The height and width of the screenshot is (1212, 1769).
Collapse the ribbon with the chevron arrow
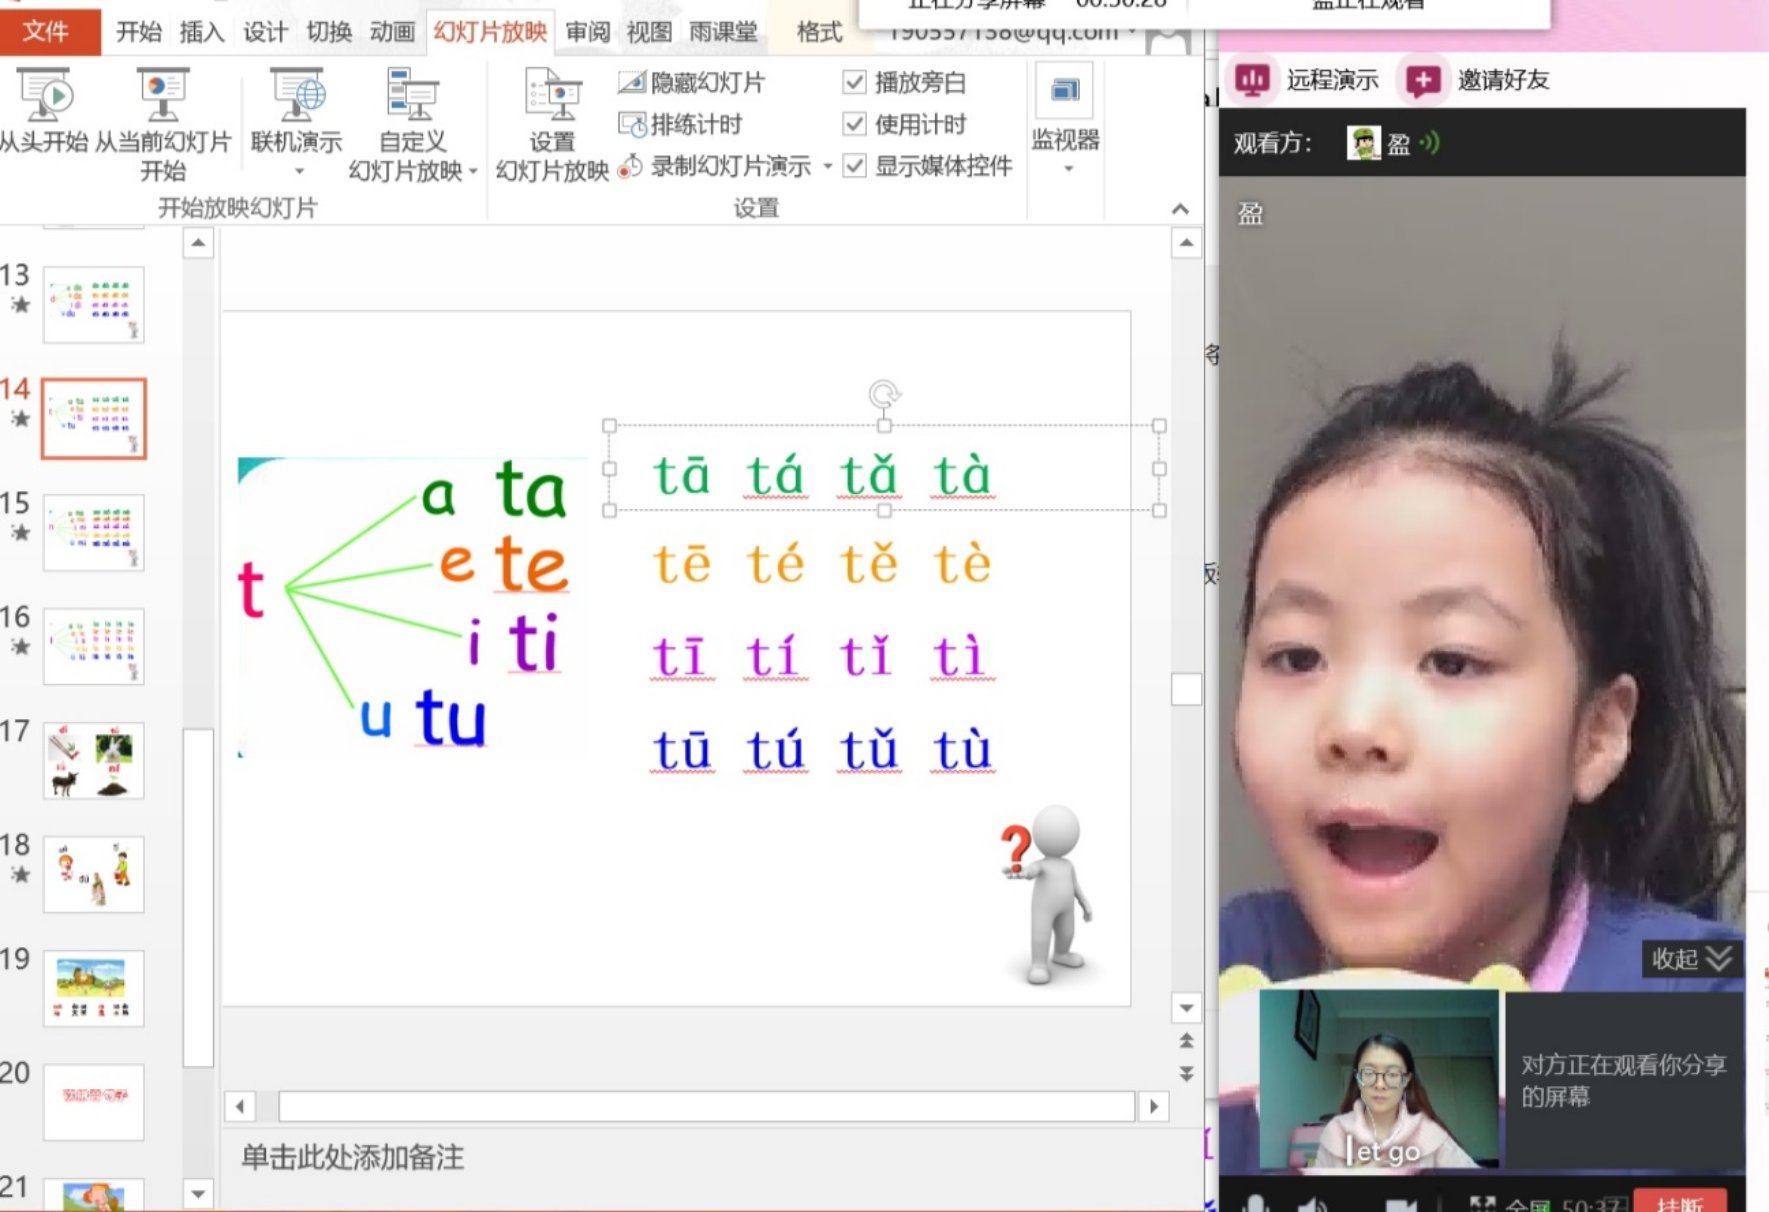click(x=1180, y=209)
